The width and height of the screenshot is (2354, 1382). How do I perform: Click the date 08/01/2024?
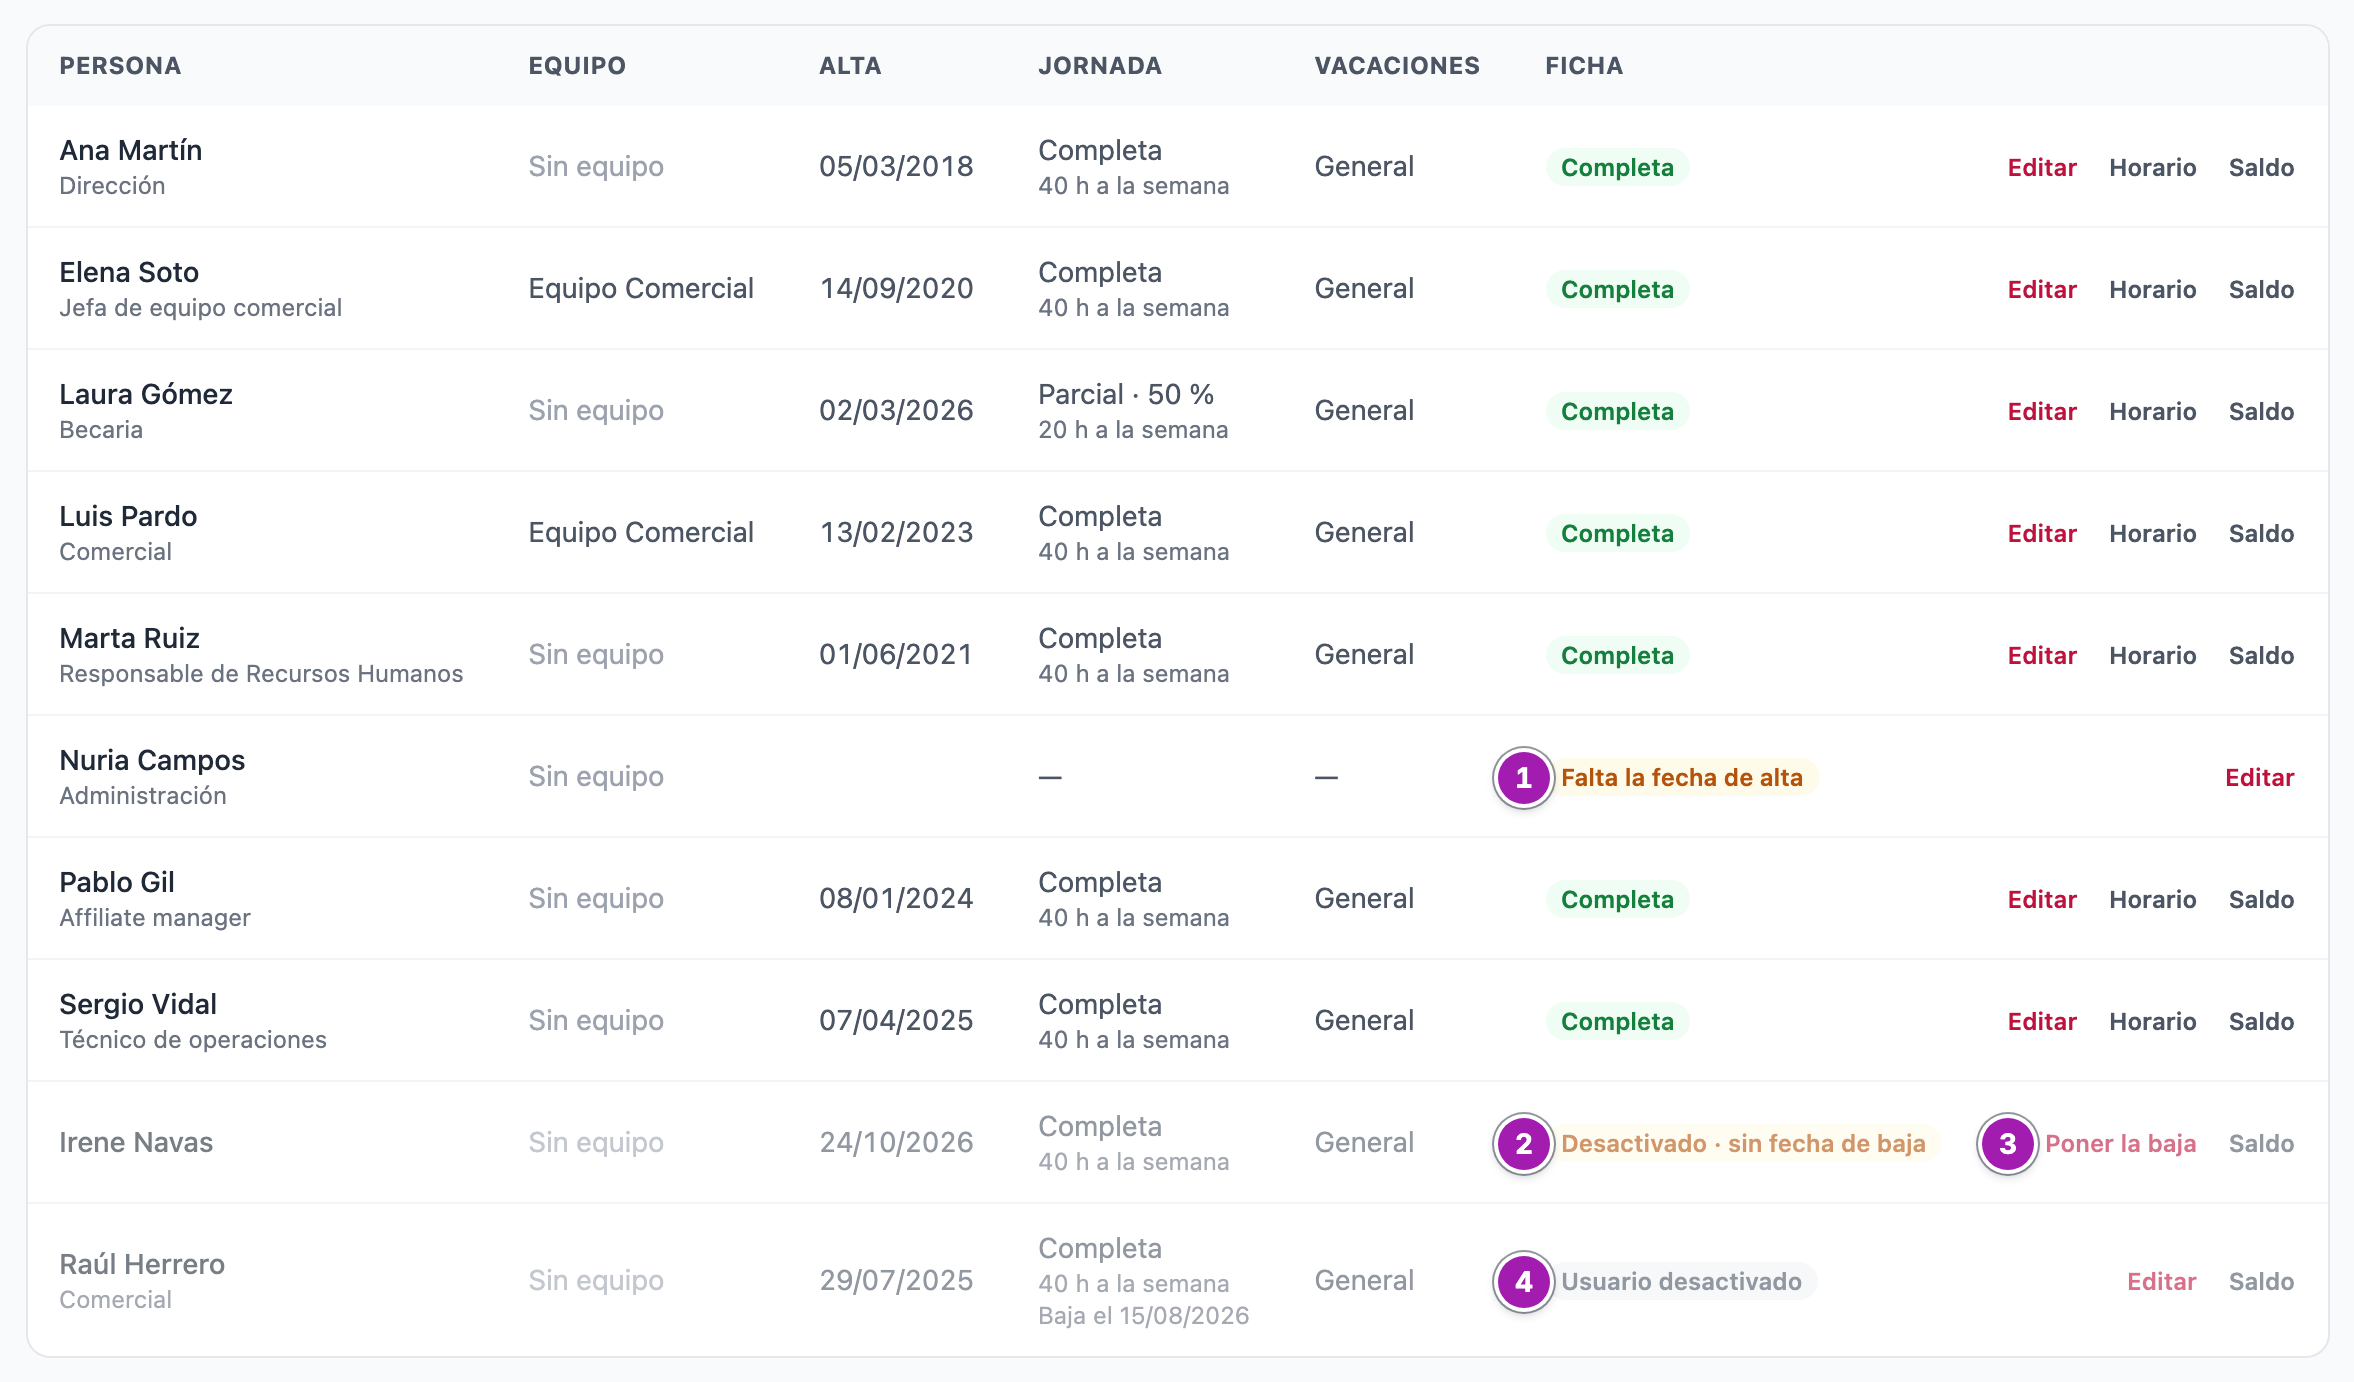pos(896,898)
